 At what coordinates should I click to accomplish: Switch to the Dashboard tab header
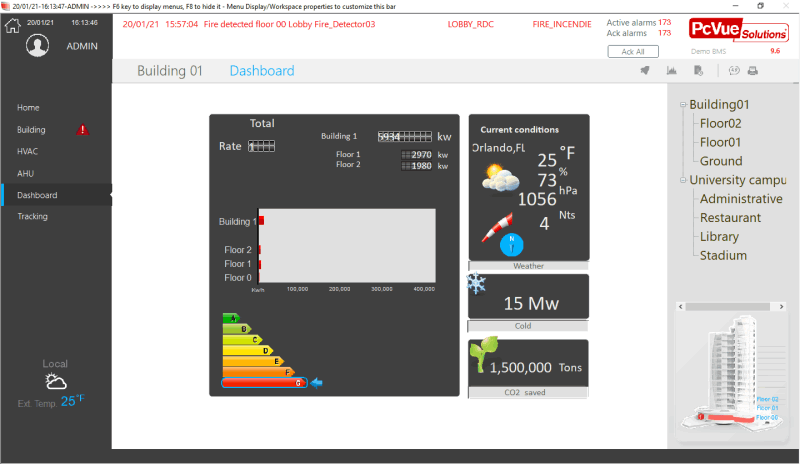coord(262,71)
